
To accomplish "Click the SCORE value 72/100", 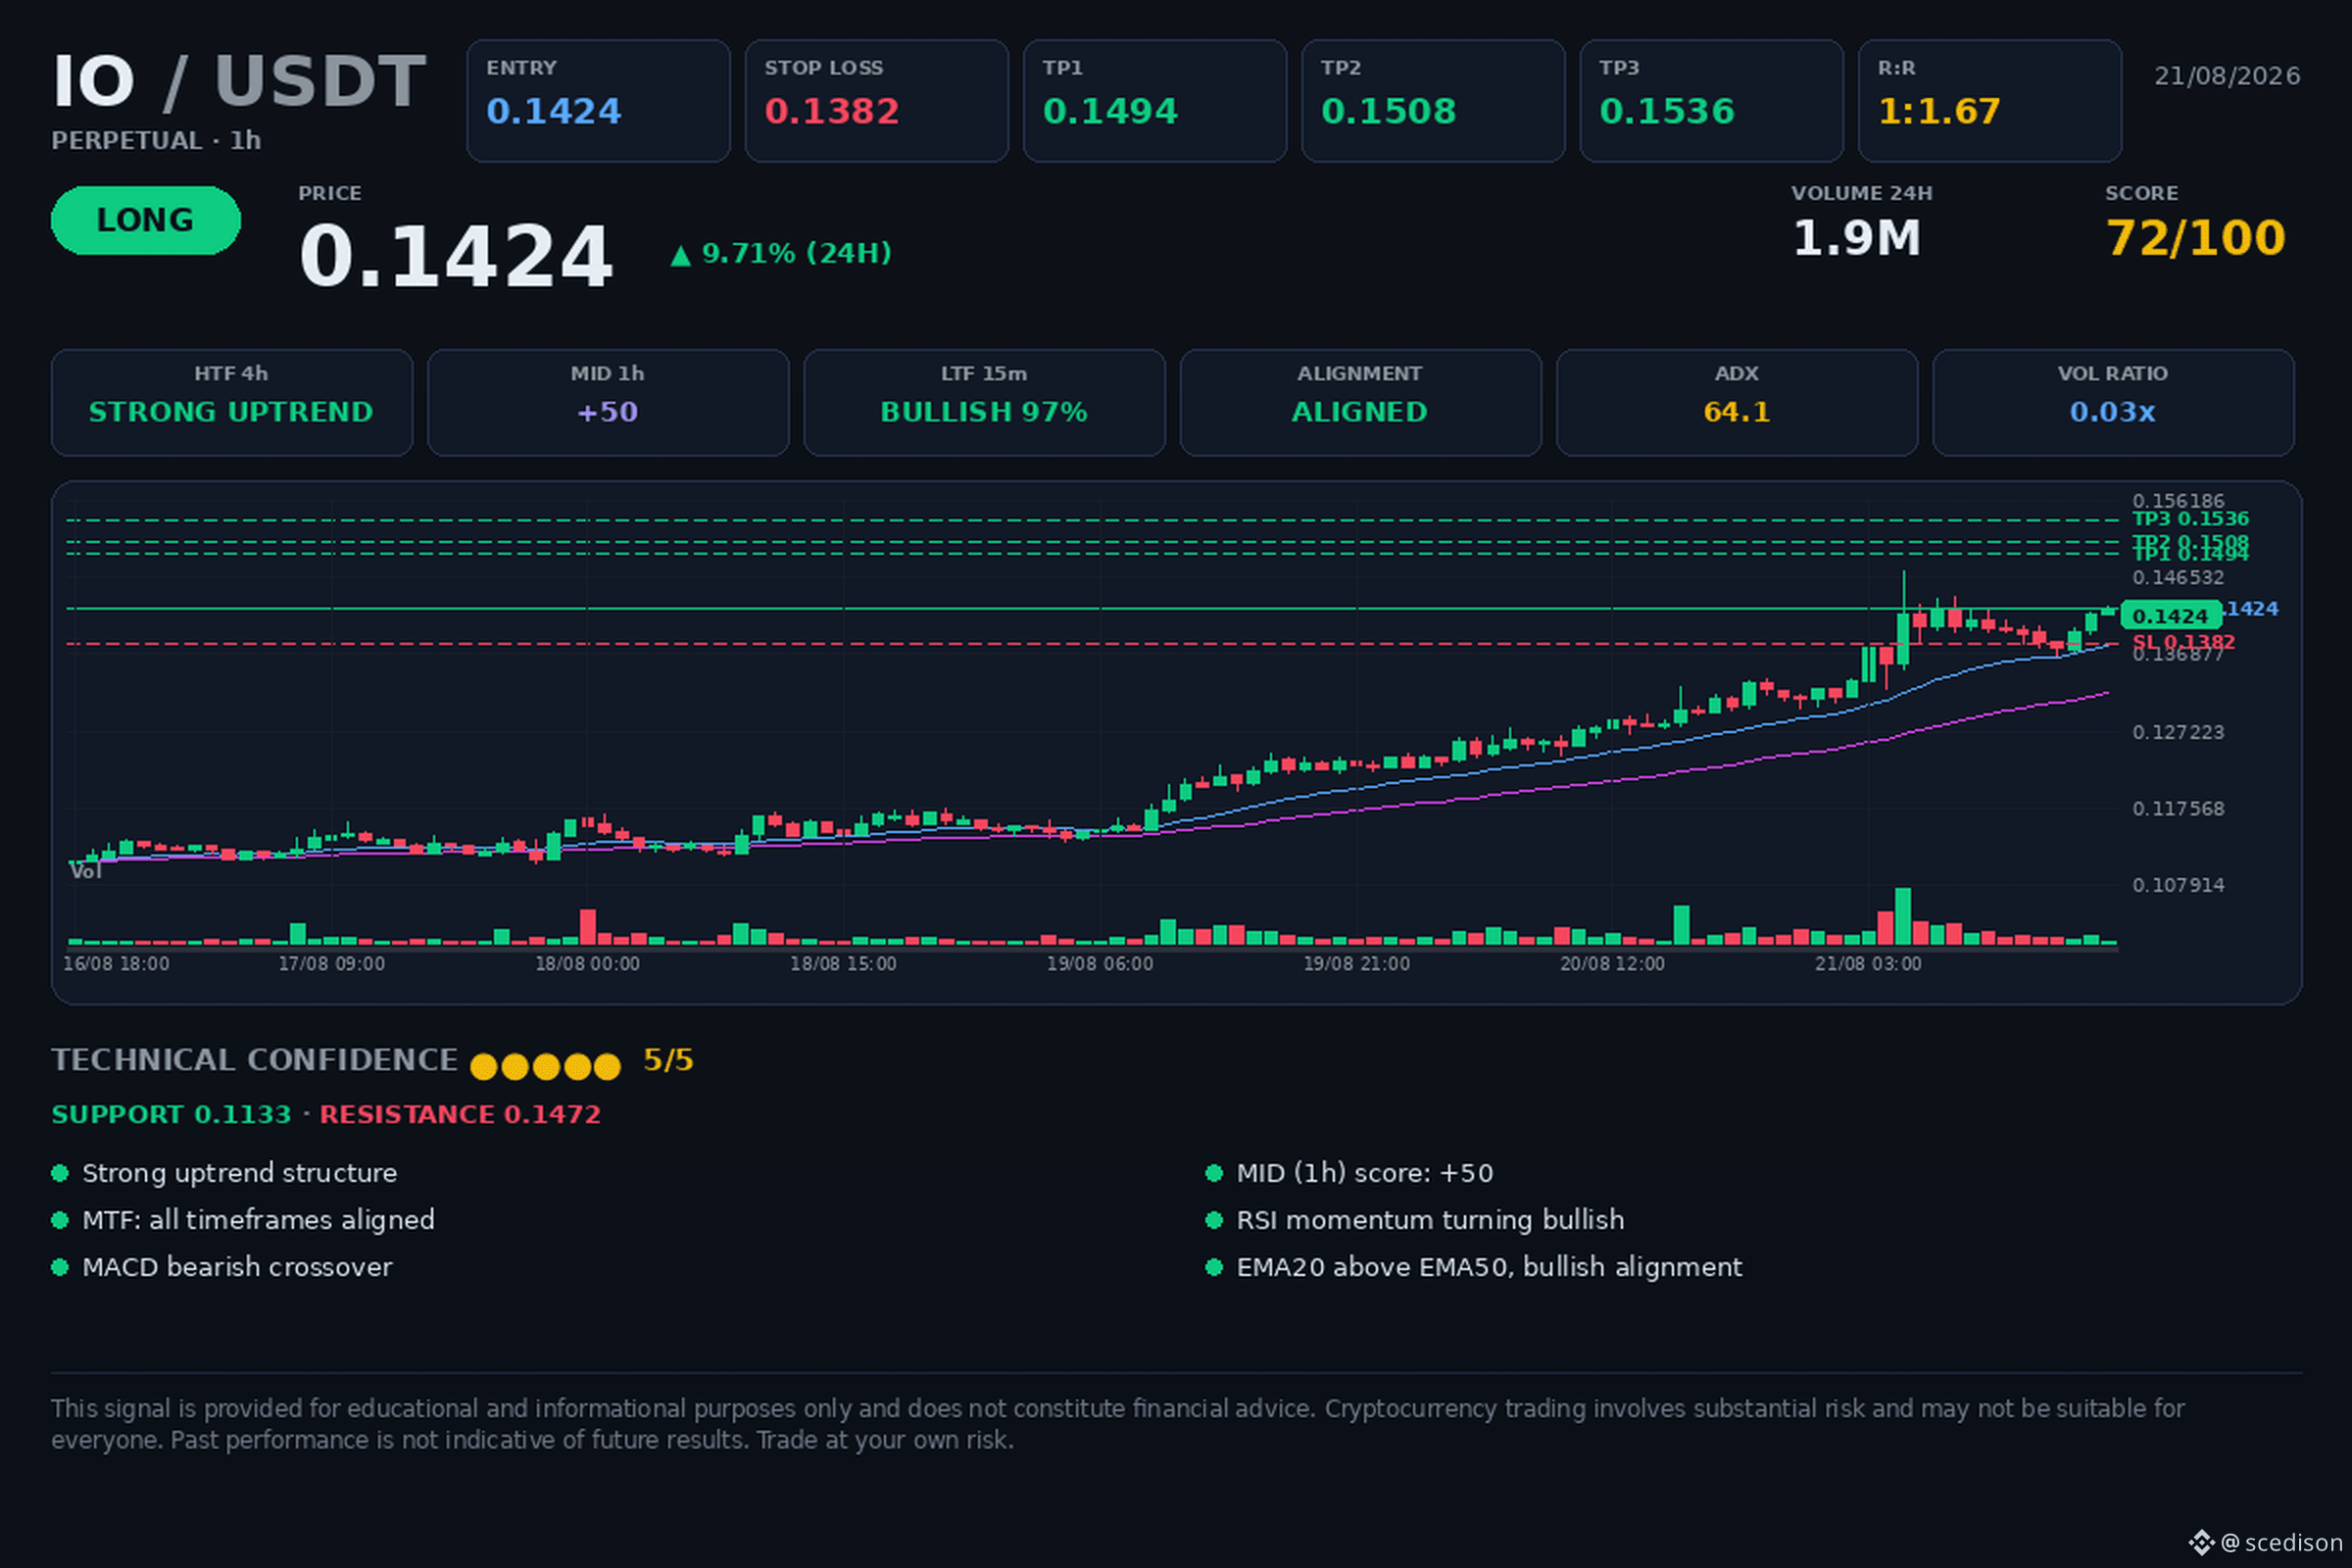I will 2195,238.
